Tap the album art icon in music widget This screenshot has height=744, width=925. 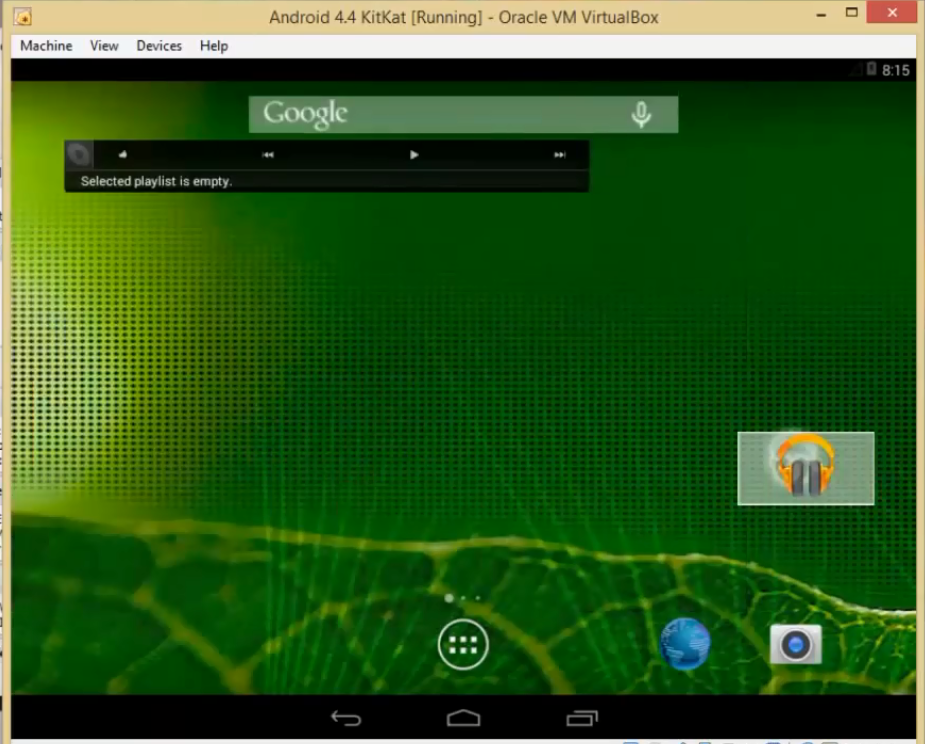pos(78,155)
